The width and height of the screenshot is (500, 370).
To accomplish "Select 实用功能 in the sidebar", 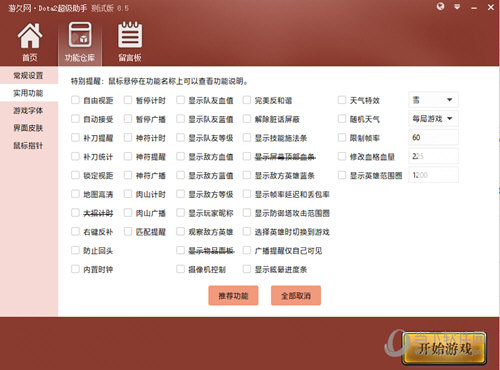I will pos(29,93).
